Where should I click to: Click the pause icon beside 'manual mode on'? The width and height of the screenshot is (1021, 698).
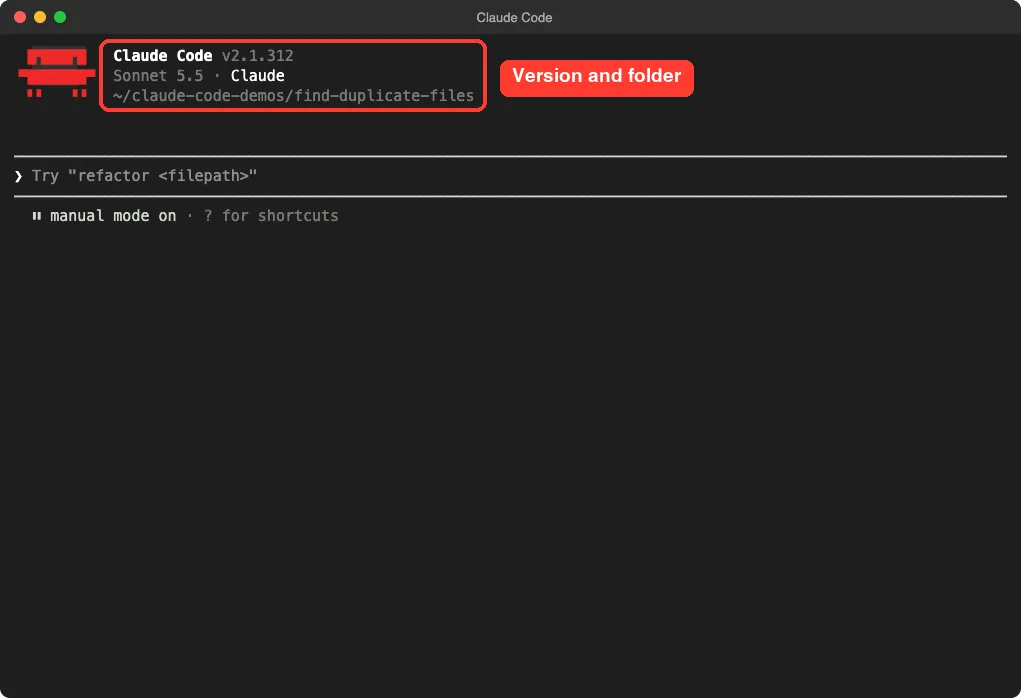click(x=36, y=216)
